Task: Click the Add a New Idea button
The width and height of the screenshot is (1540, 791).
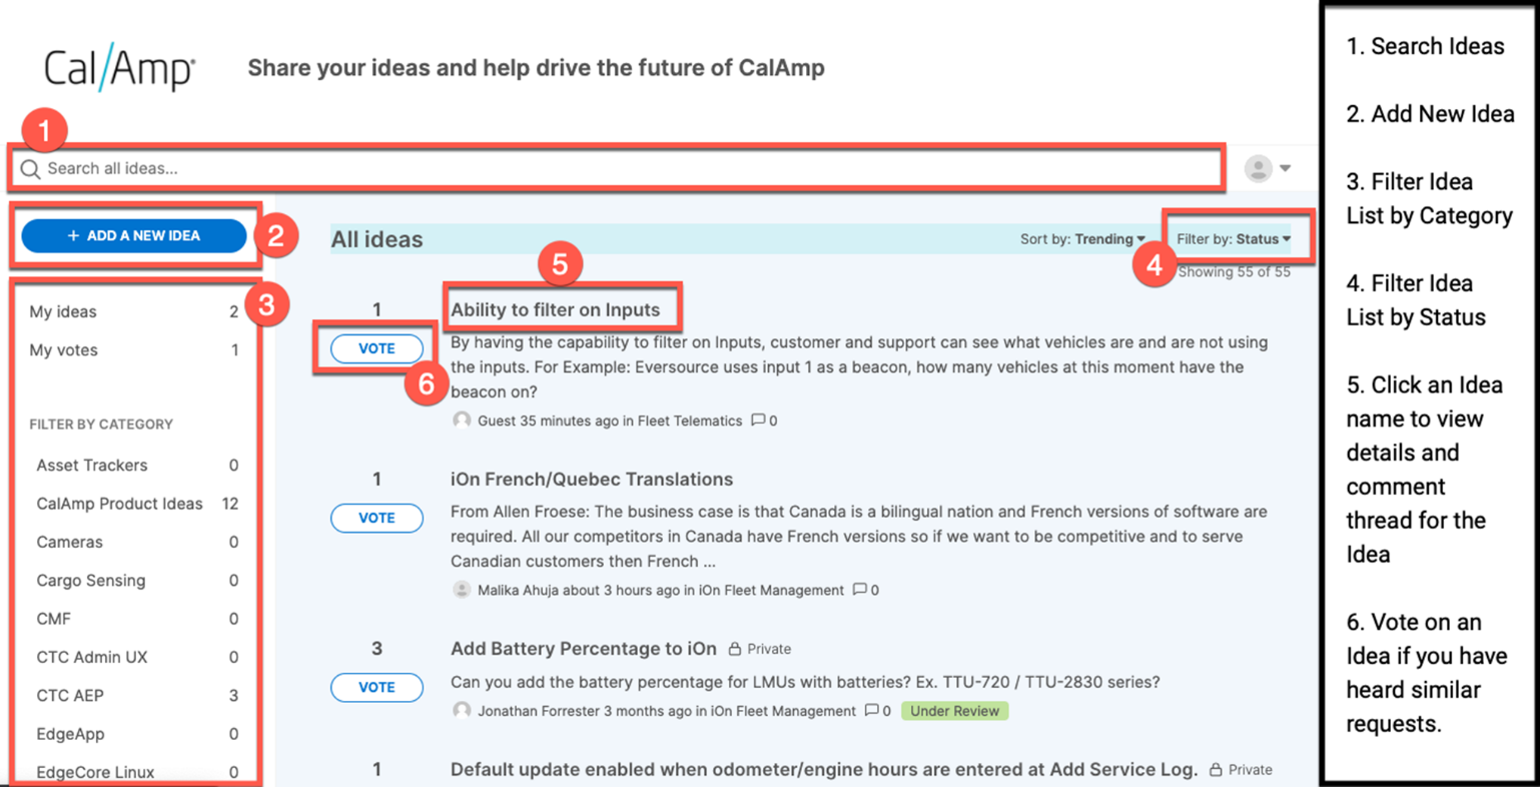Action: [134, 236]
